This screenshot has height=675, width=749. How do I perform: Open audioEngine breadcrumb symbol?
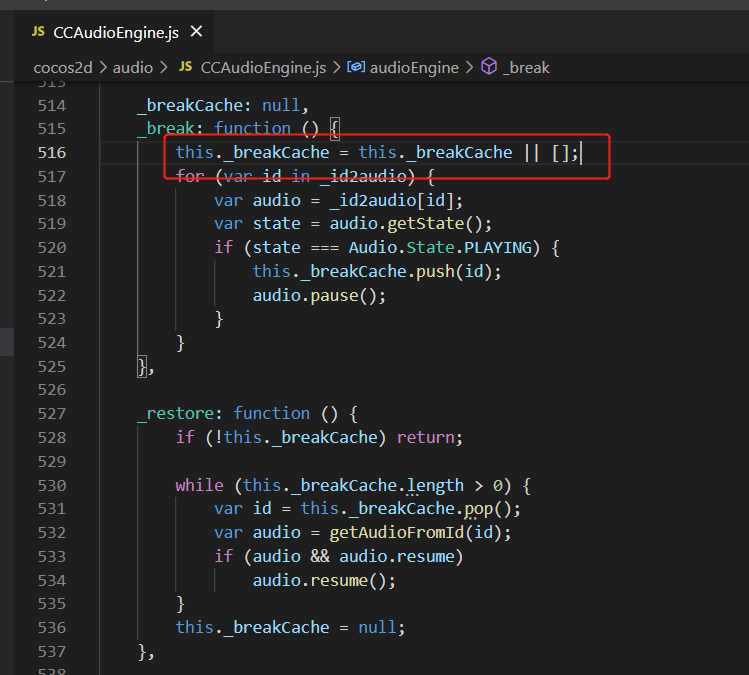point(414,68)
